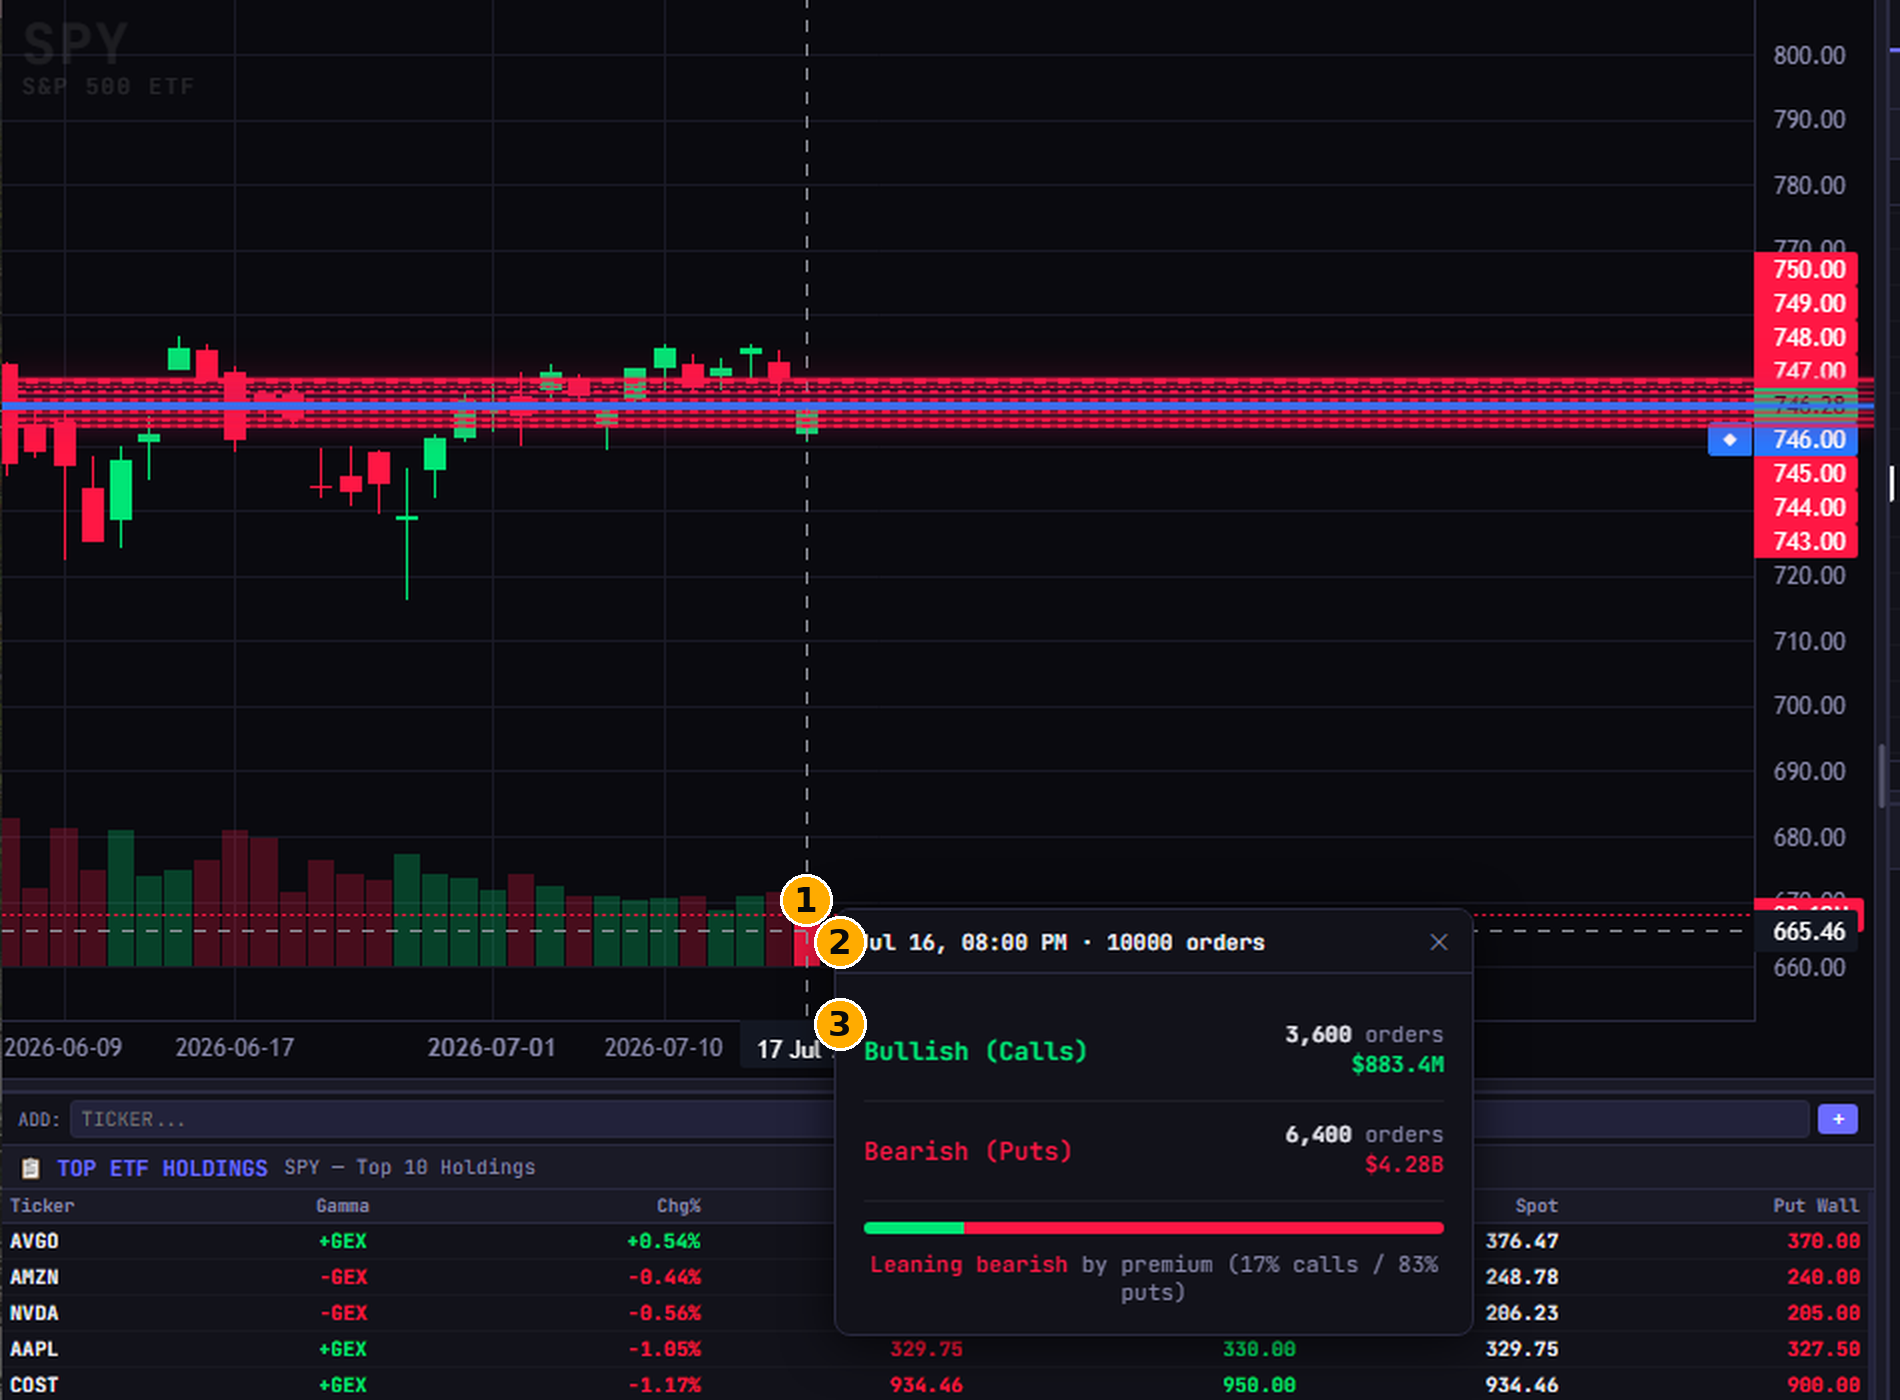Viewport: 1900px width, 1400px height.
Task: Click the Bearish (Puts) row in popup
Action: click(1154, 1150)
